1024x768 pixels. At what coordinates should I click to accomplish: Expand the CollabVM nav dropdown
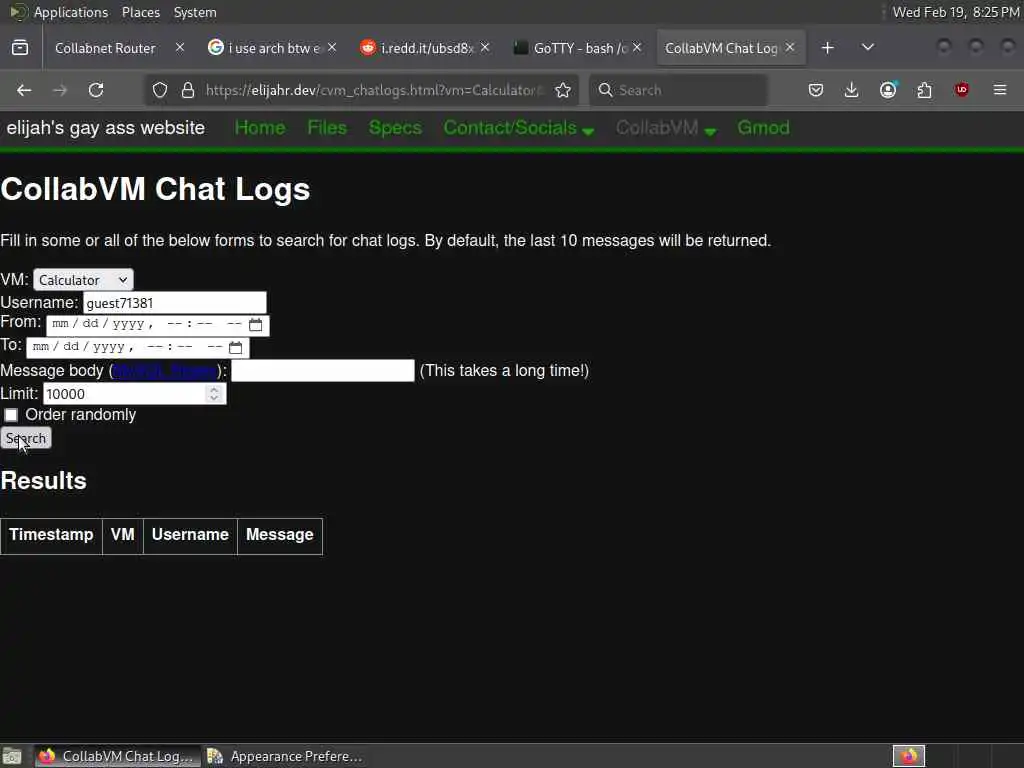(665, 128)
